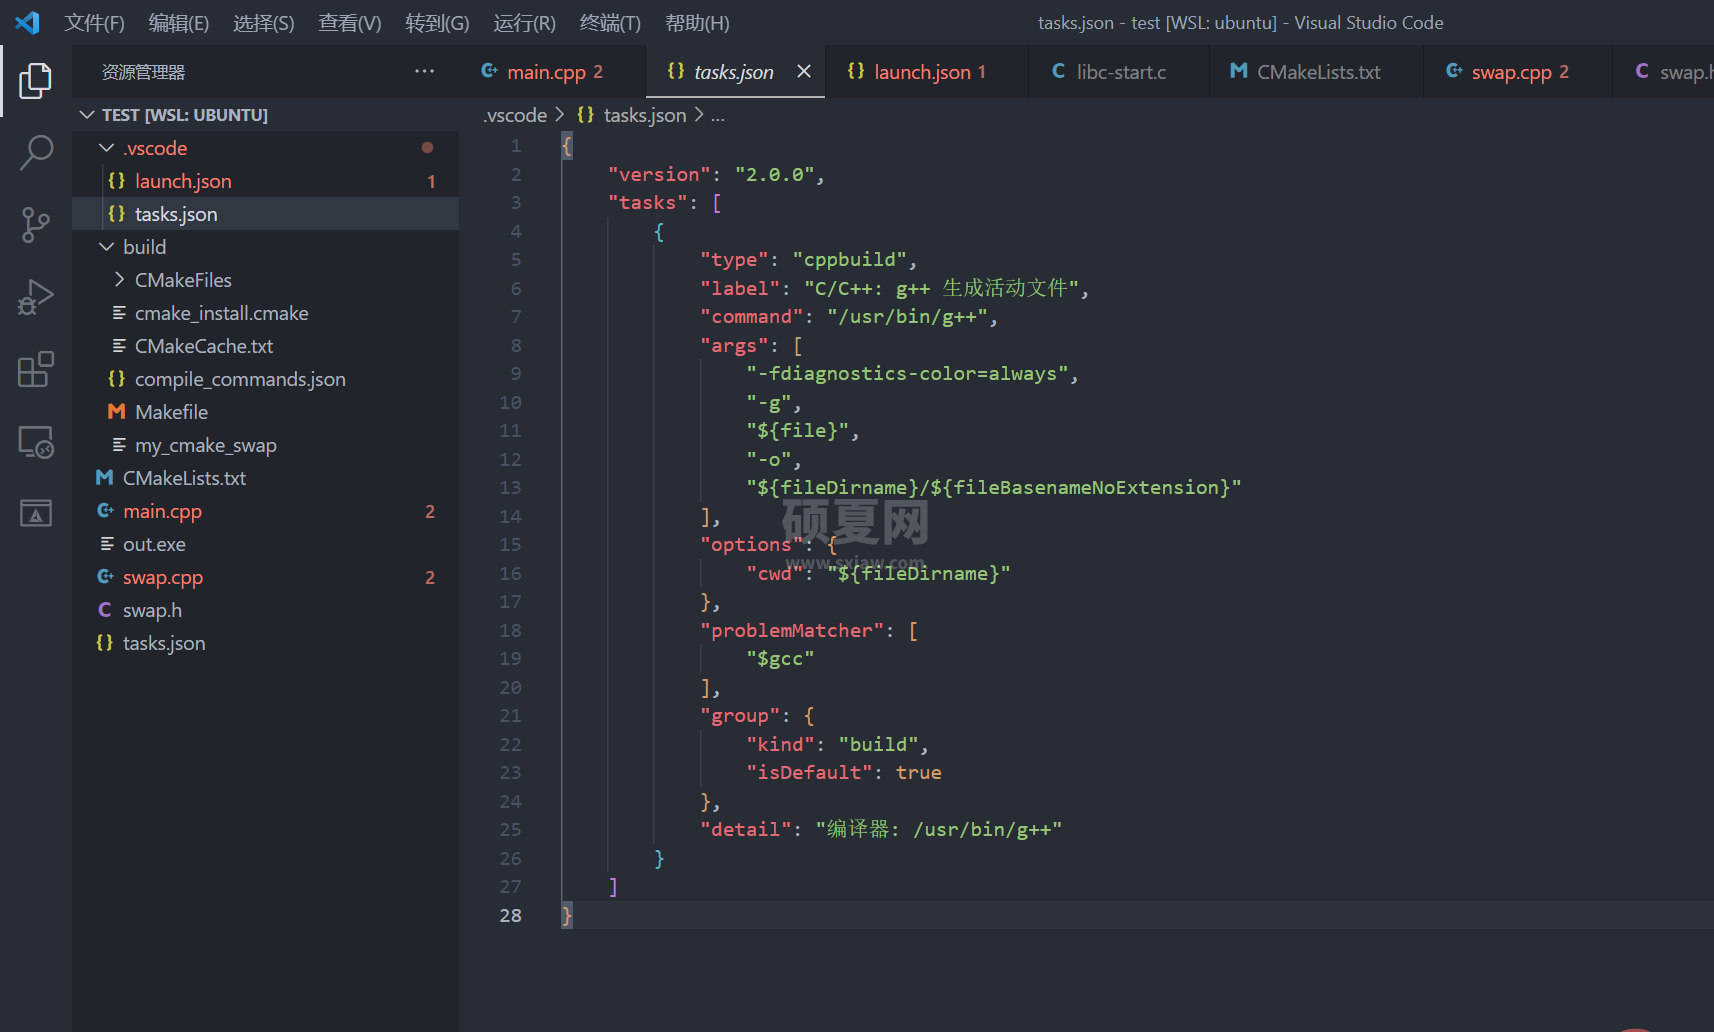This screenshot has height=1032, width=1714.
Task: Open main.cpp in the explorer tree
Action: click(x=266, y=511)
